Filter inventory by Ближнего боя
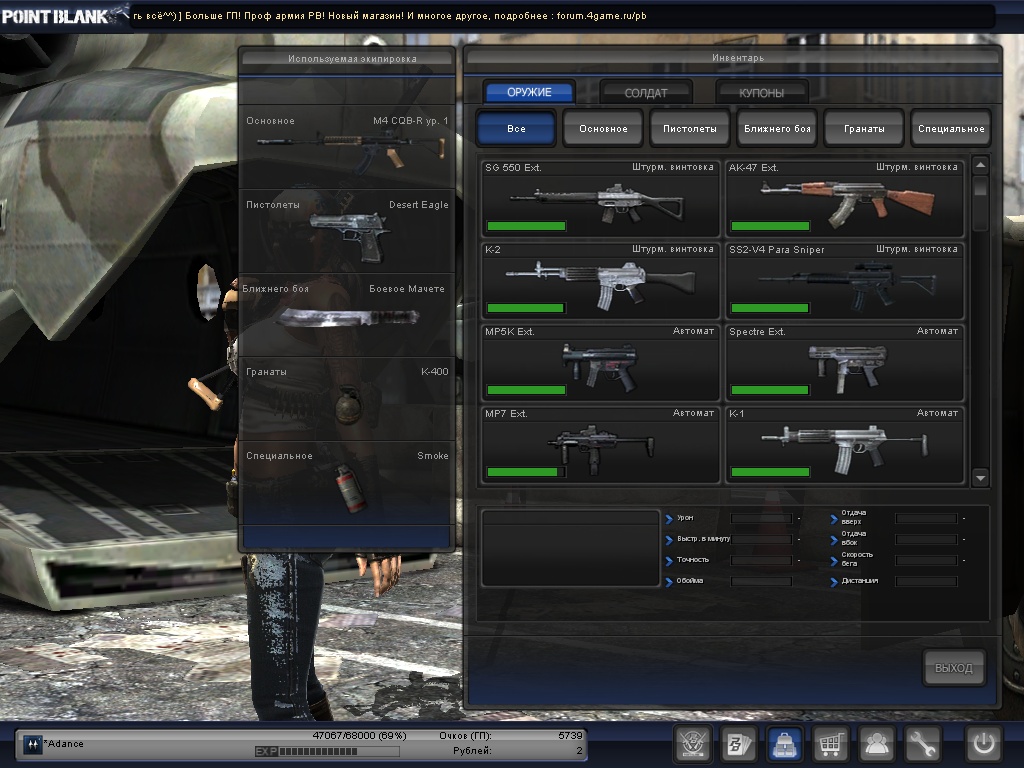The image size is (1024, 768). pyautogui.click(x=777, y=128)
